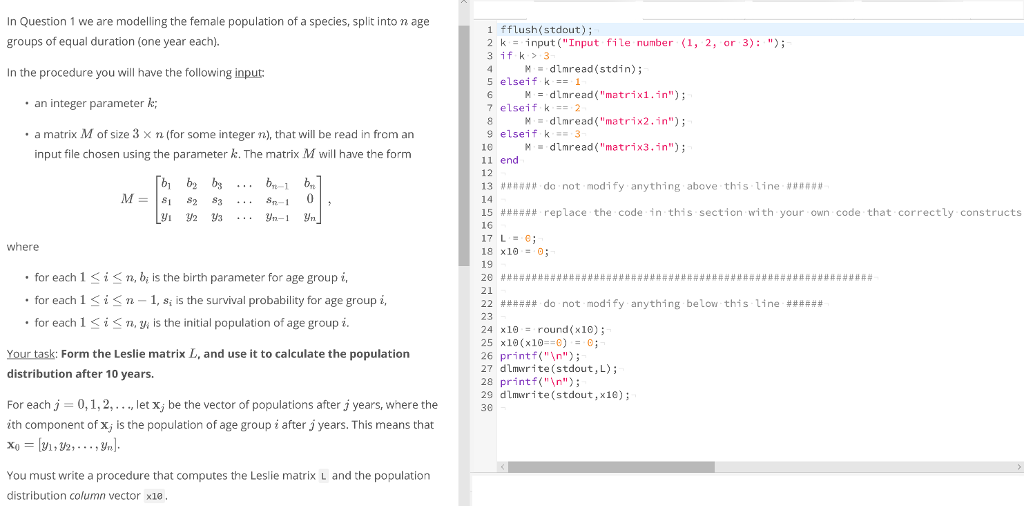Viewport: 1024px width, 506px height.
Task: Click the vertical scrollbar thumb of the instructions panel
Action: click(x=464, y=146)
